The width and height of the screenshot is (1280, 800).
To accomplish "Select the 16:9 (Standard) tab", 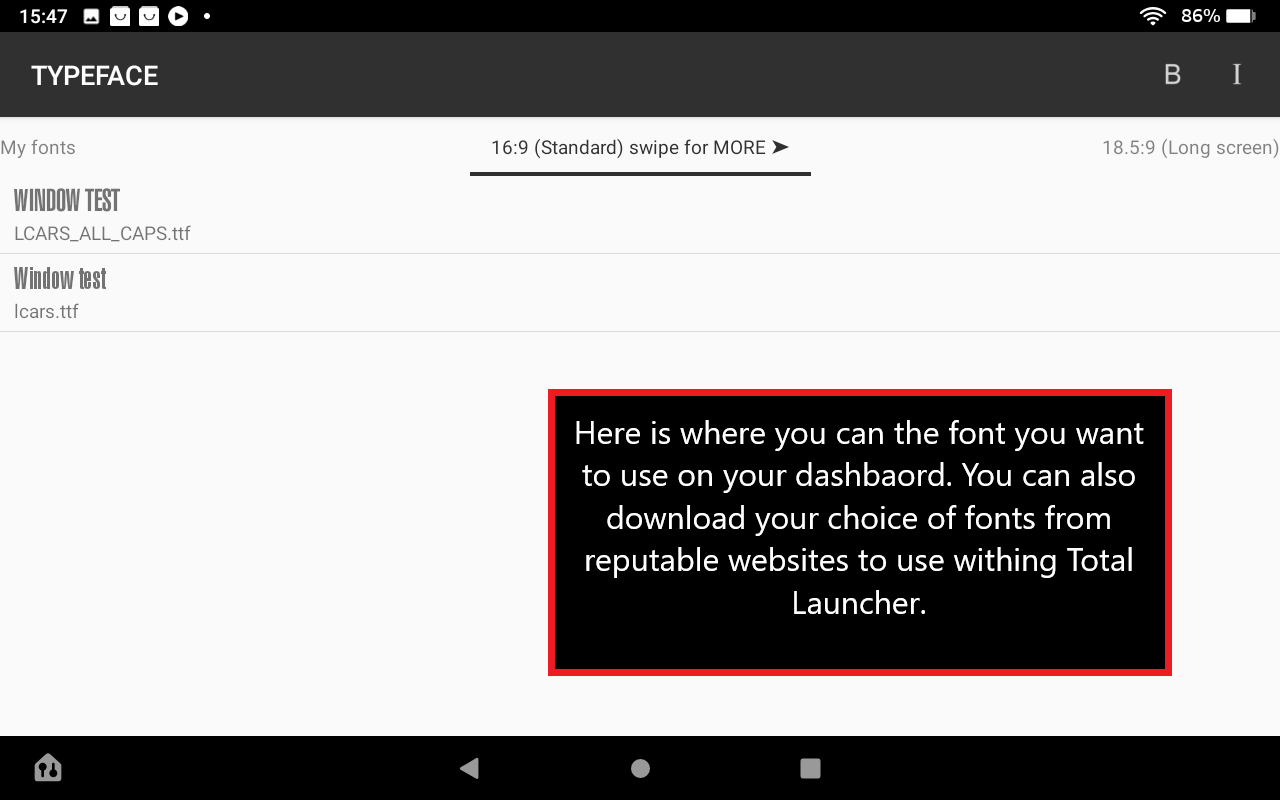I will pos(640,147).
